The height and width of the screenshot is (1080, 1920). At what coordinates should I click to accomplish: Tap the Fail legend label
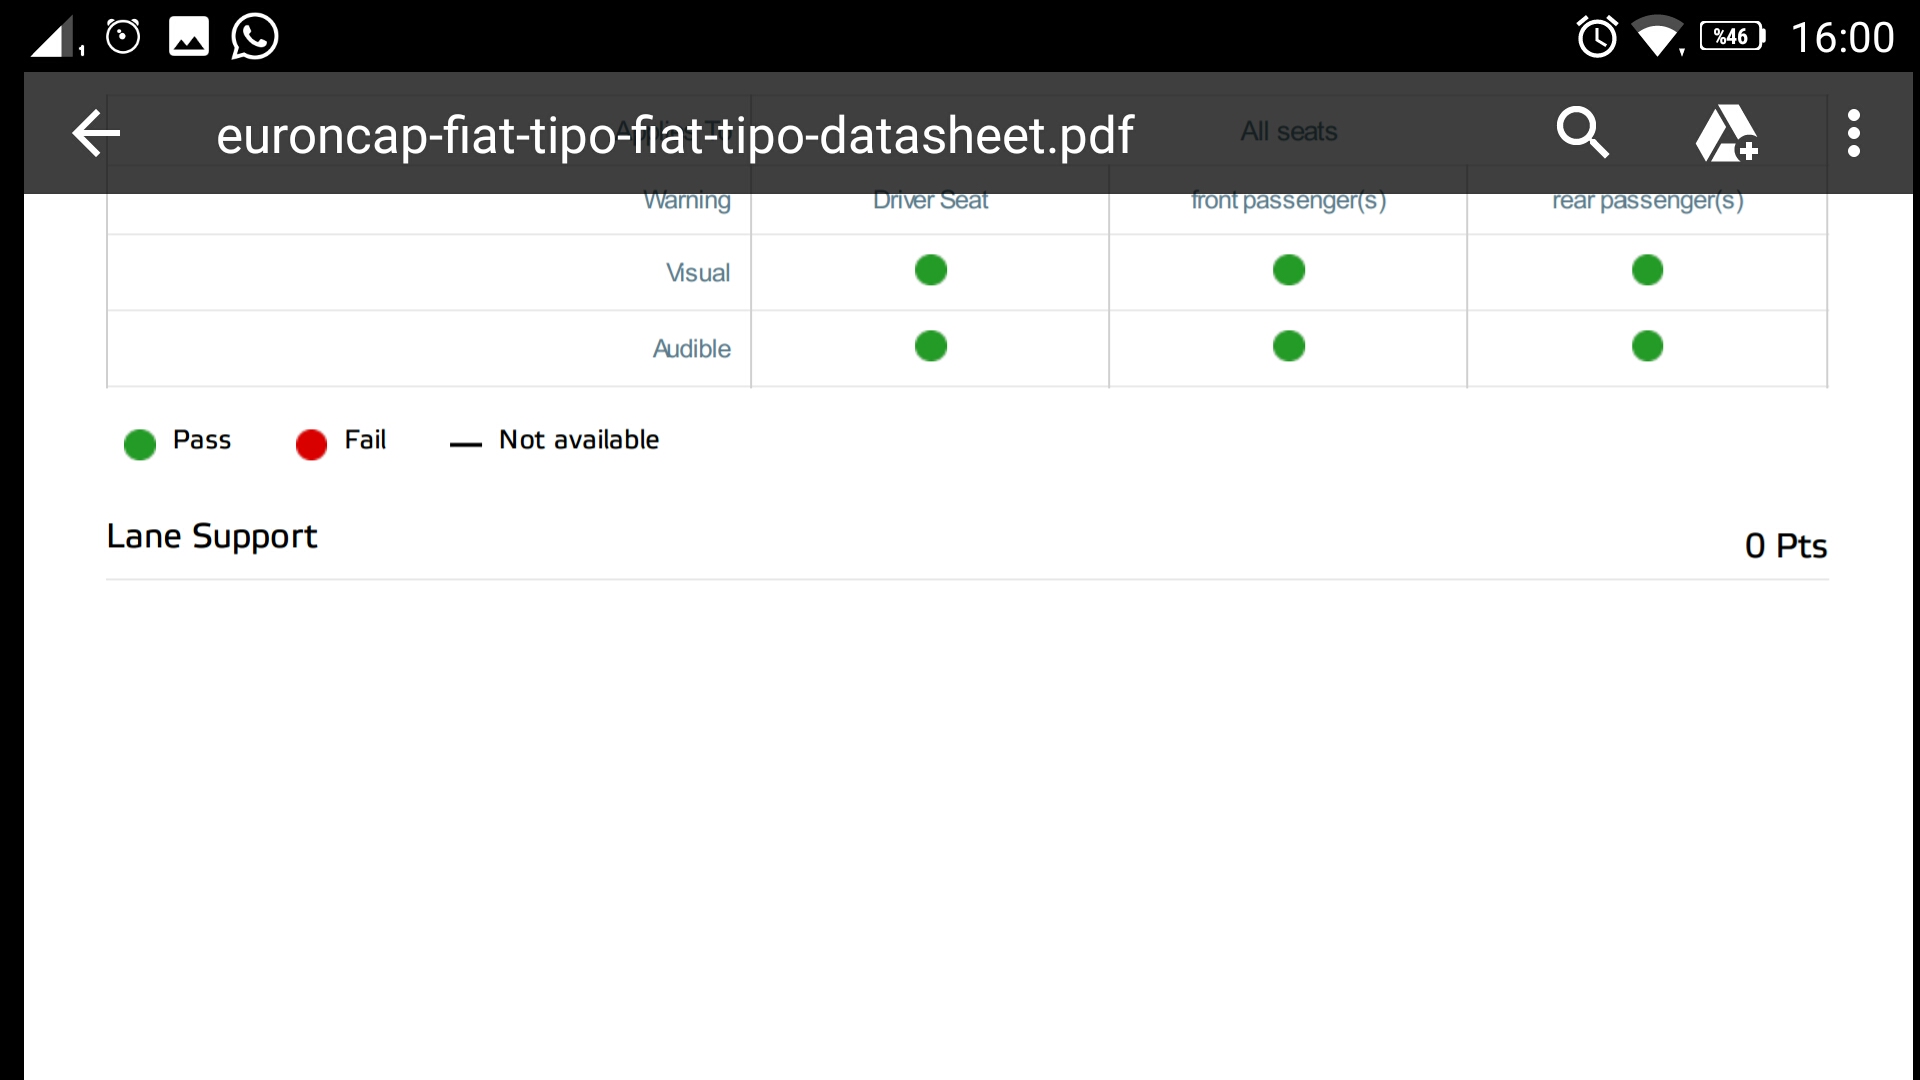365,440
